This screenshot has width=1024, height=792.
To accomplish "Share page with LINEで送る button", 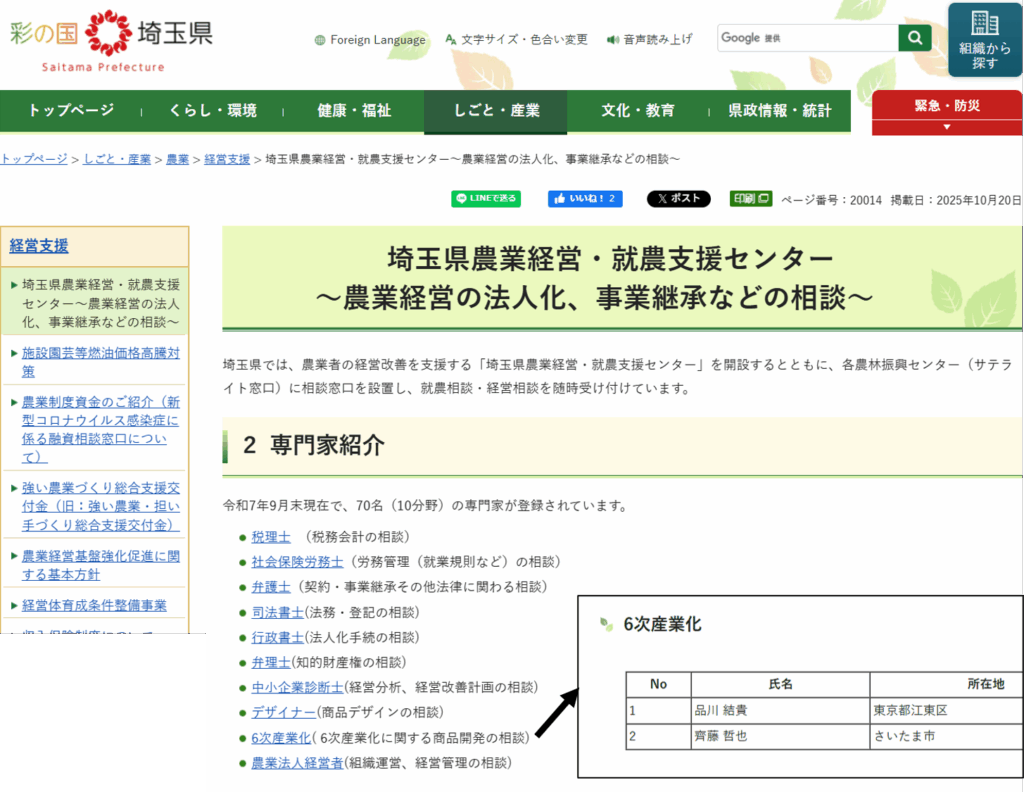I will click(486, 199).
